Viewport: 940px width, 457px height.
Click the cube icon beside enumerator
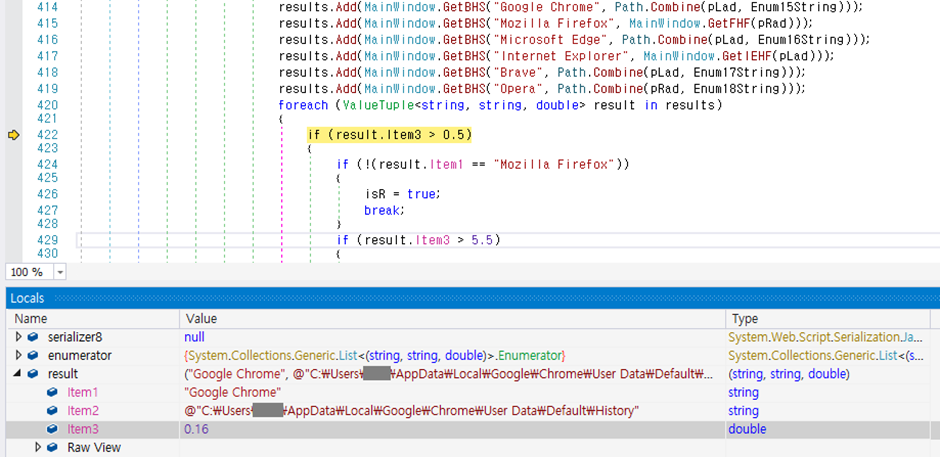33,356
